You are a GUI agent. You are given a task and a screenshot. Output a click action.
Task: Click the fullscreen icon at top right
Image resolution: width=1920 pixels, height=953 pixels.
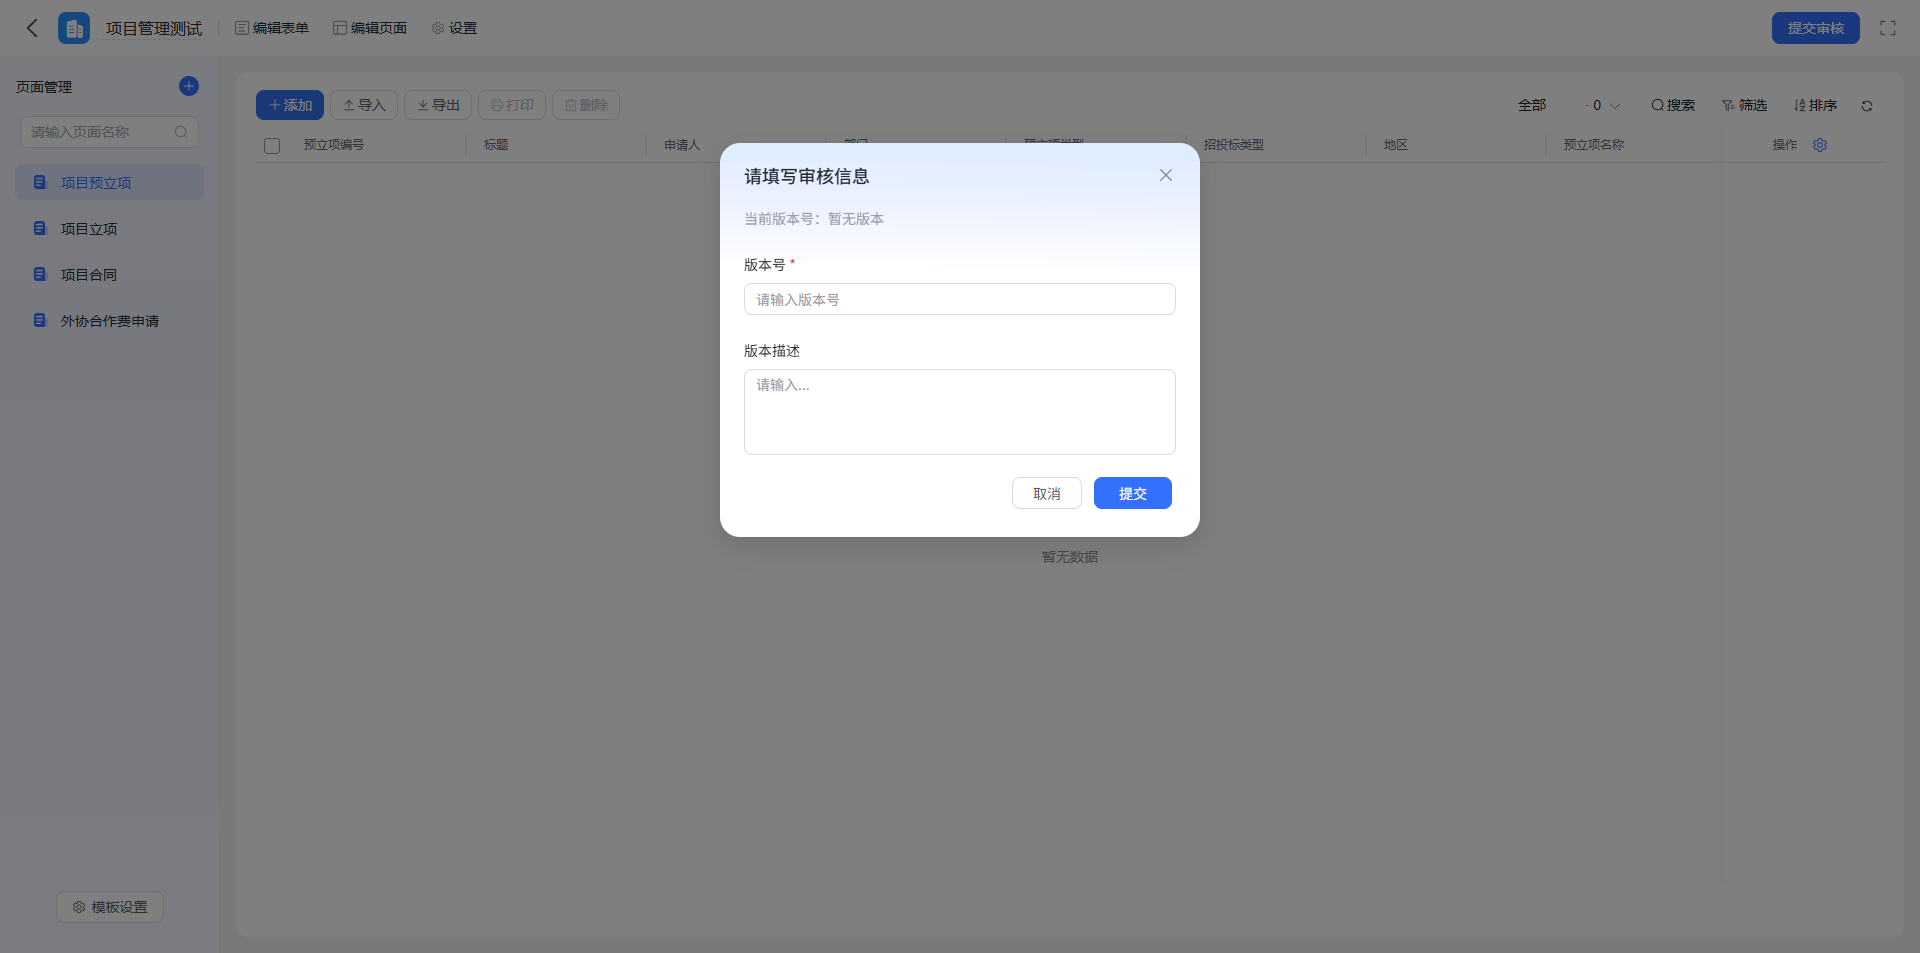(x=1888, y=28)
